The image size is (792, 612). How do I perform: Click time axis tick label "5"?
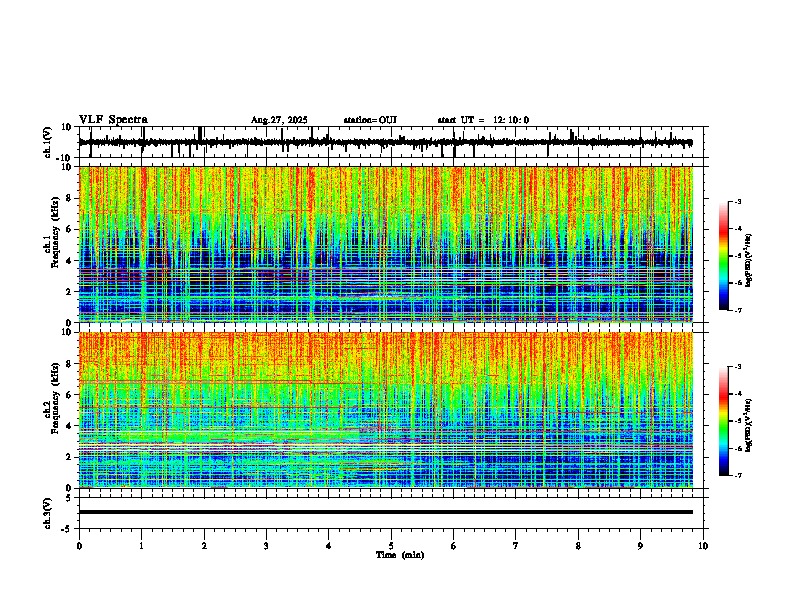[x=391, y=546]
